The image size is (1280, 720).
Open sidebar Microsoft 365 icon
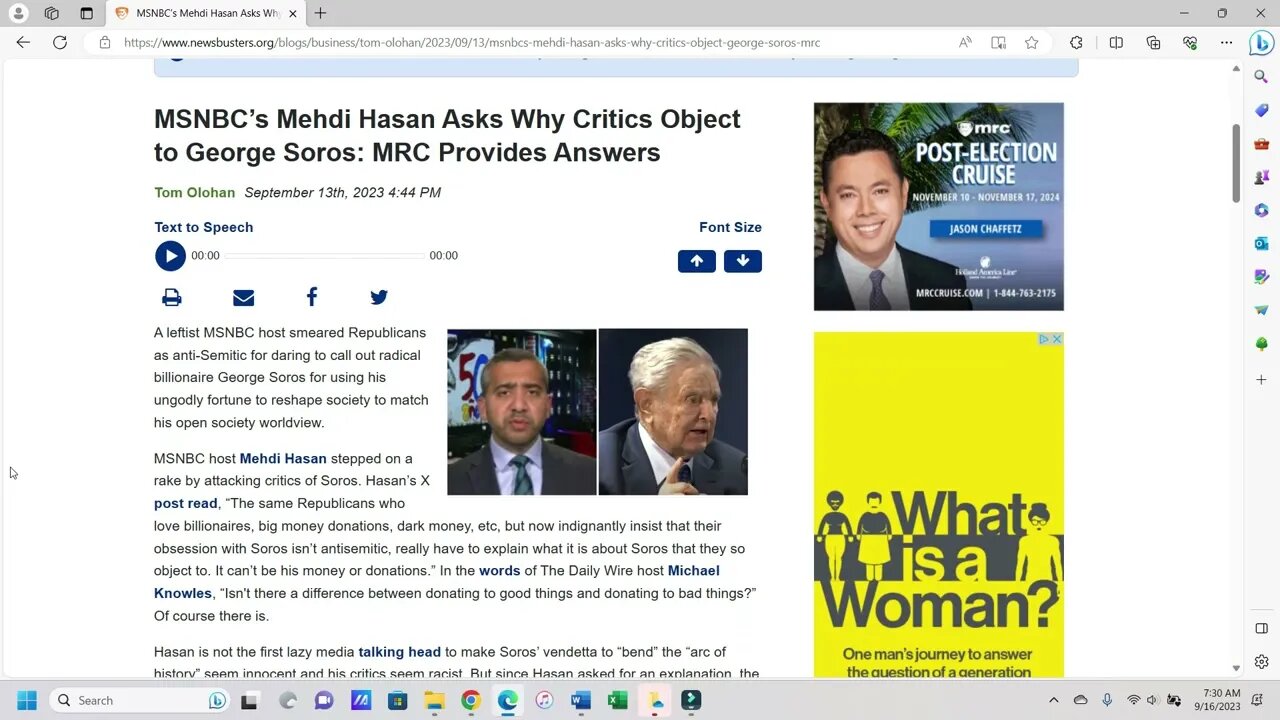pos(1261,210)
